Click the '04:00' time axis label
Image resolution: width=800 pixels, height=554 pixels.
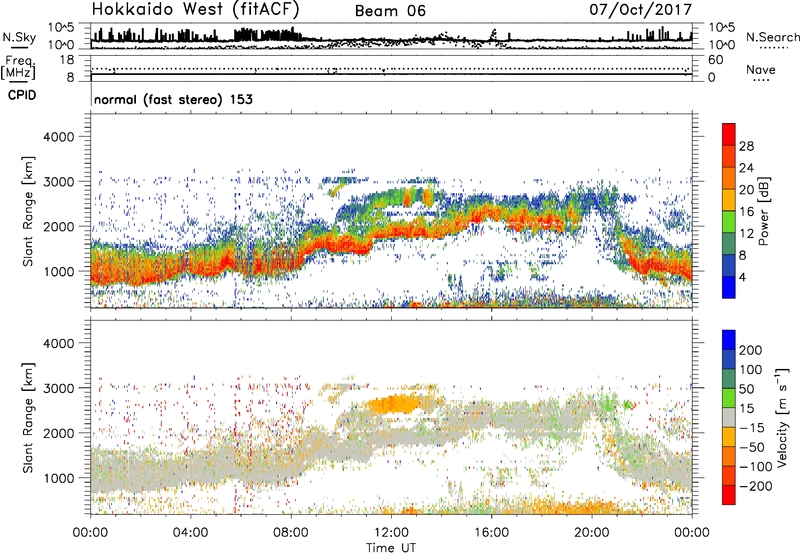pos(190,533)
